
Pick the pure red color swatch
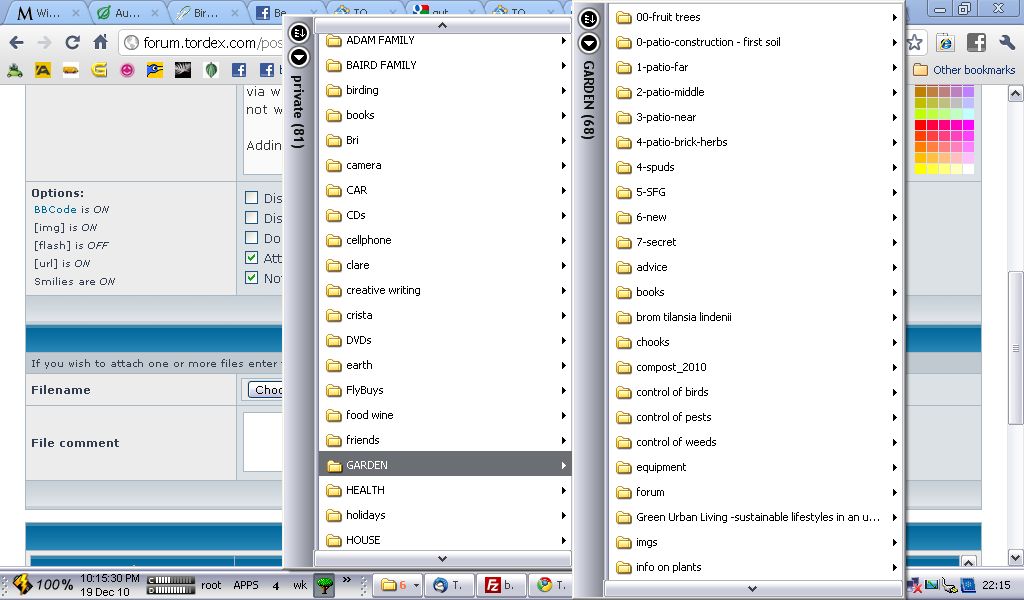click(x=921, y=125)
